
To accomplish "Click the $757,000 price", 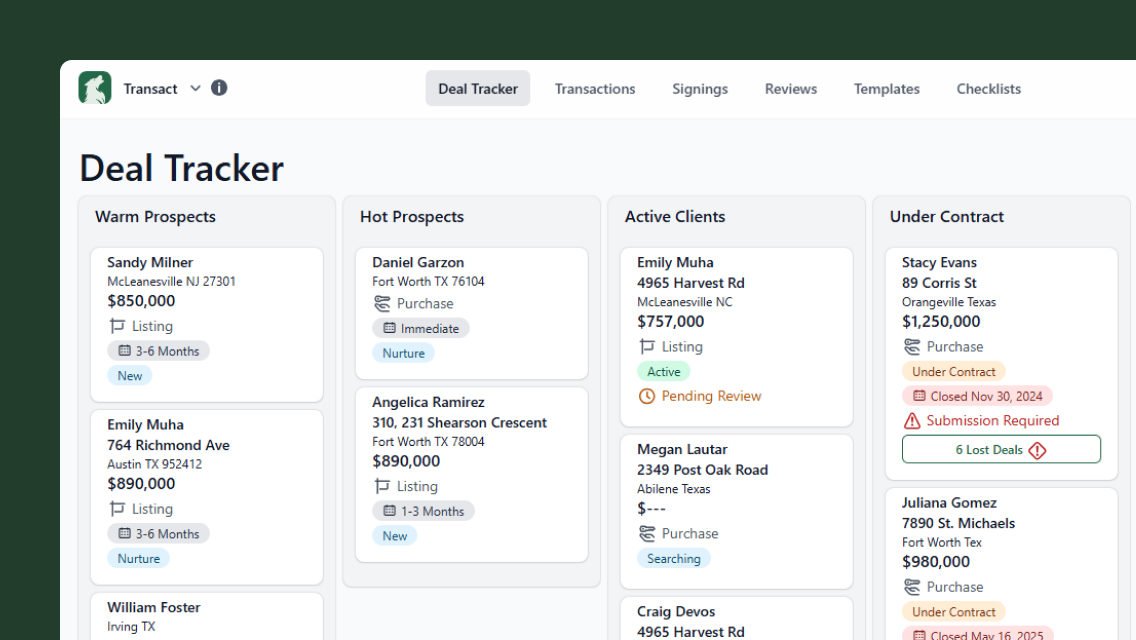I will pyautogui.click(x=670, y=321).
